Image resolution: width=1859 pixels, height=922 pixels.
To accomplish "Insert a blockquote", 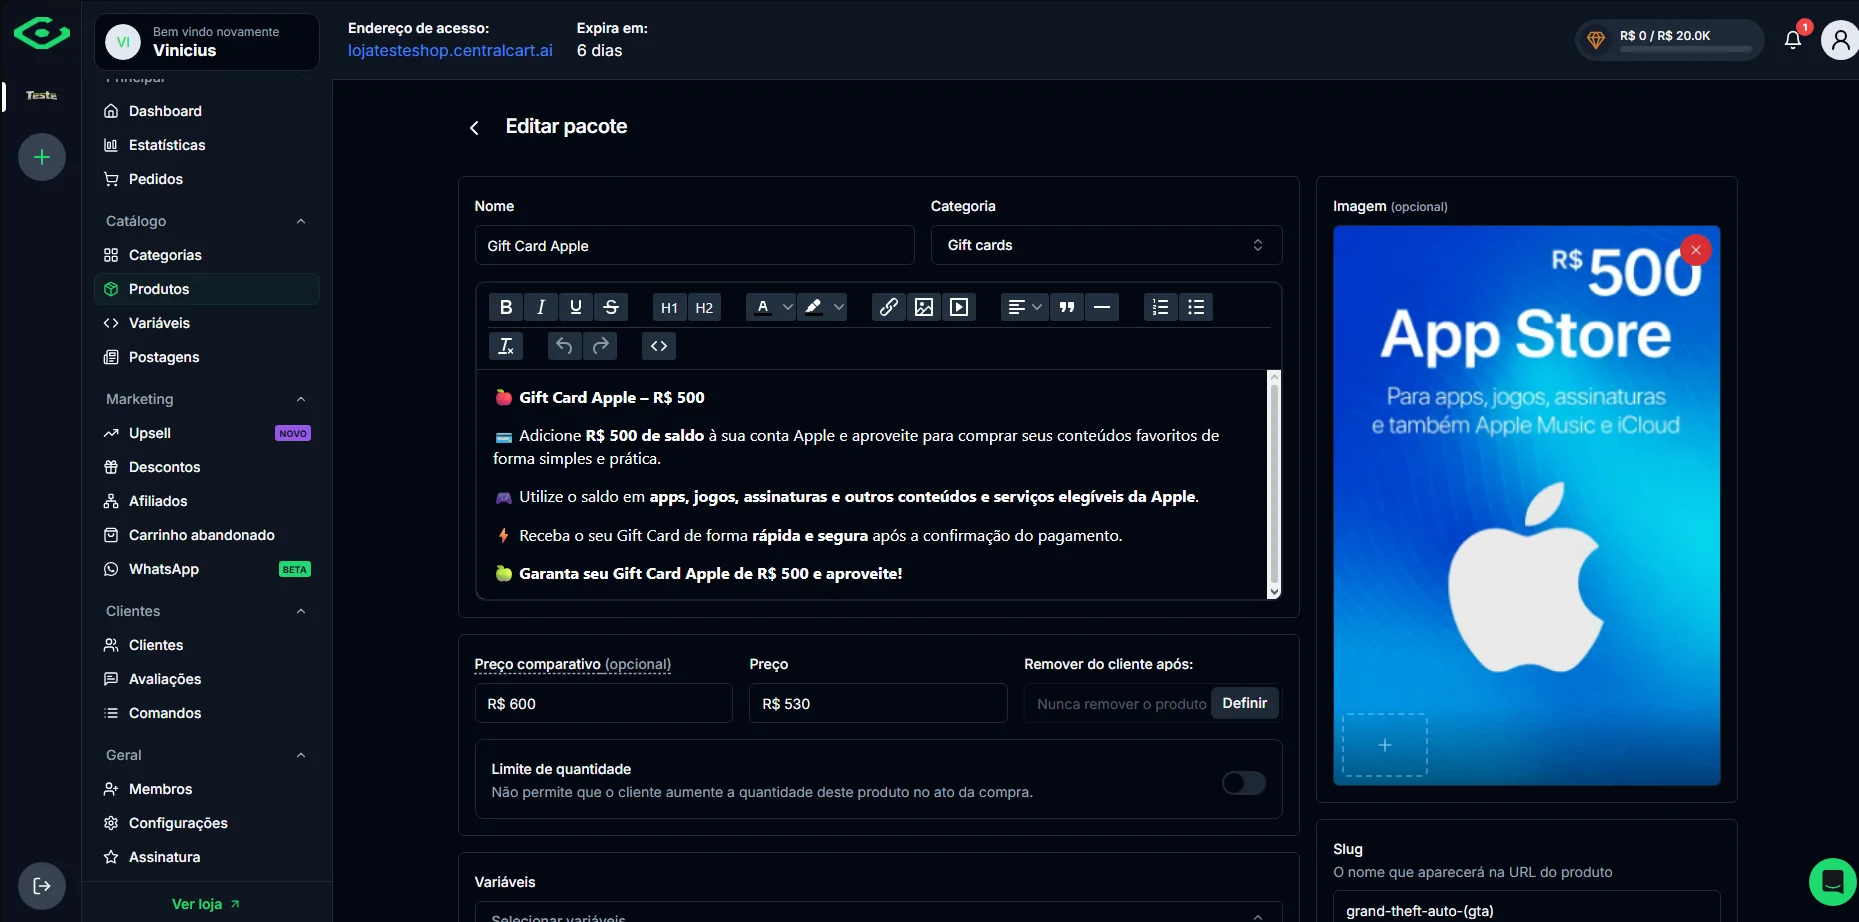I will [1067, 307].
